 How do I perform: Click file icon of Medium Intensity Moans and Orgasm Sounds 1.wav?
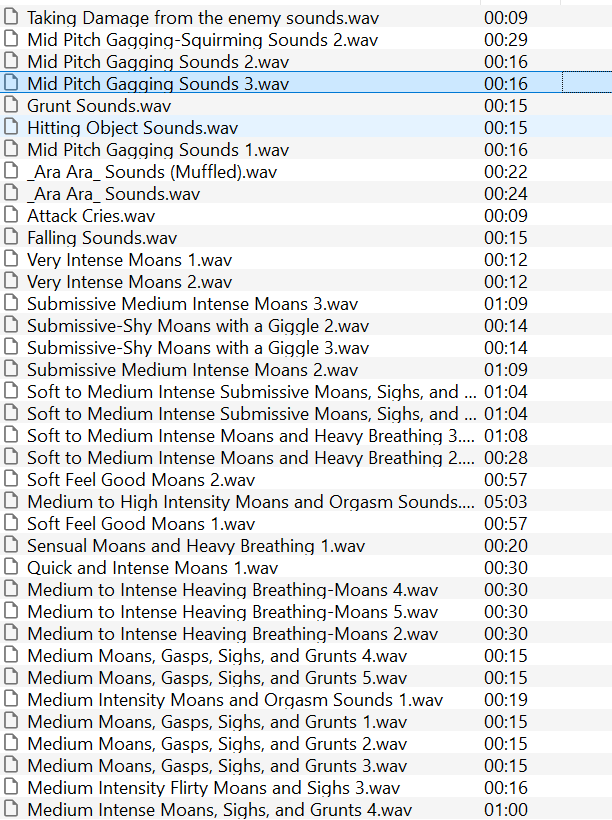pyautogui.click(x=10, y=698)
